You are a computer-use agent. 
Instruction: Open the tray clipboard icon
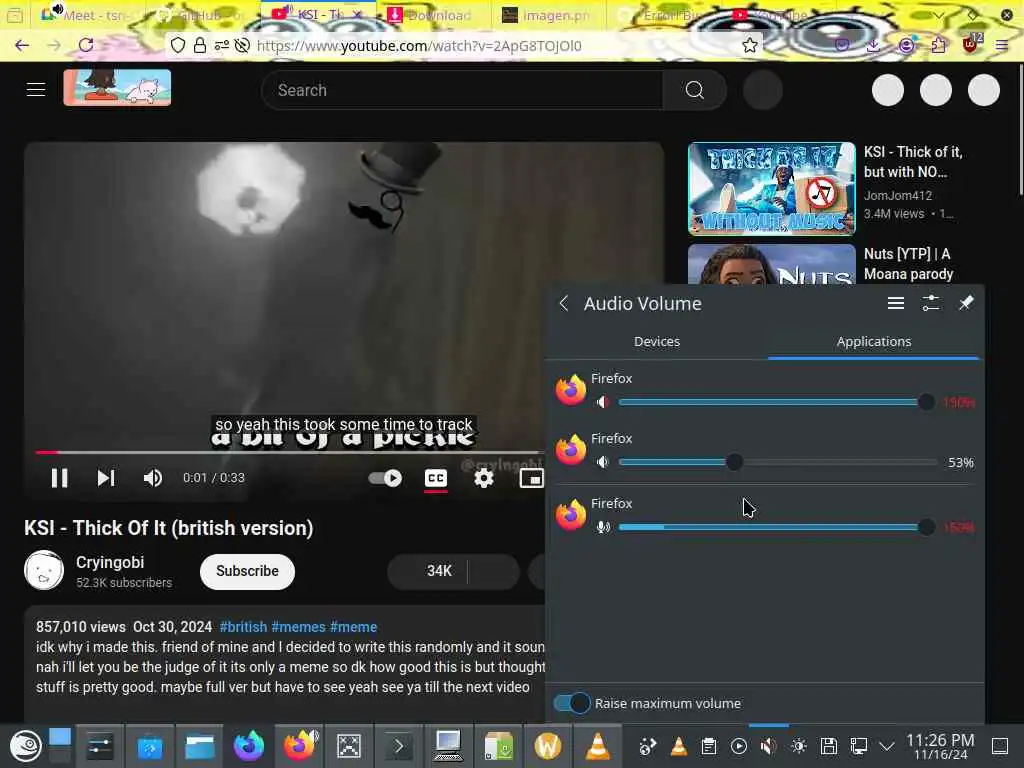coord(709,746)
